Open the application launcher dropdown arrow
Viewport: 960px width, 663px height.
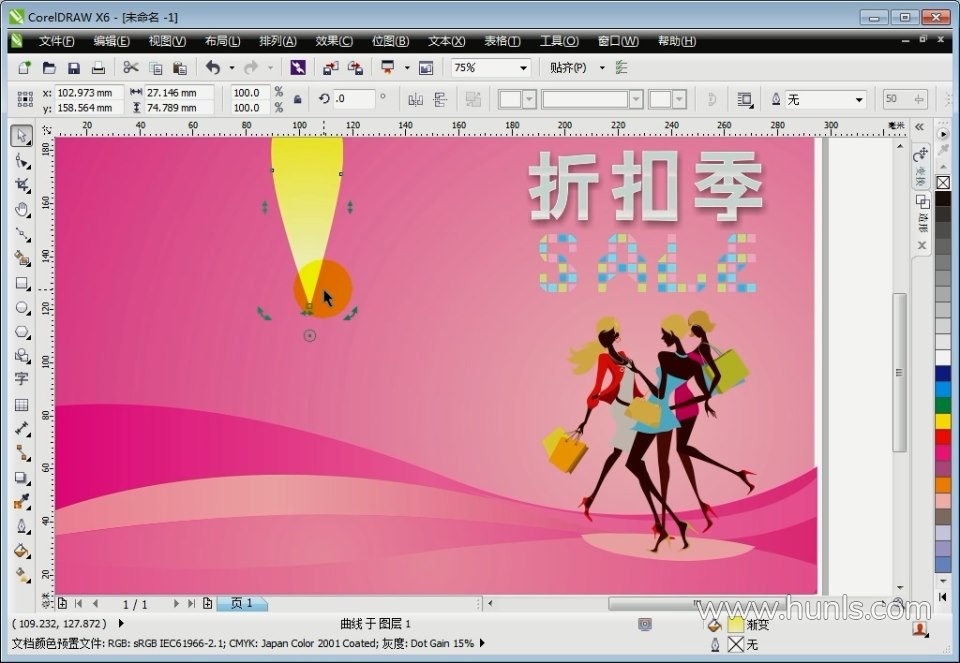[x=407, y=68]
